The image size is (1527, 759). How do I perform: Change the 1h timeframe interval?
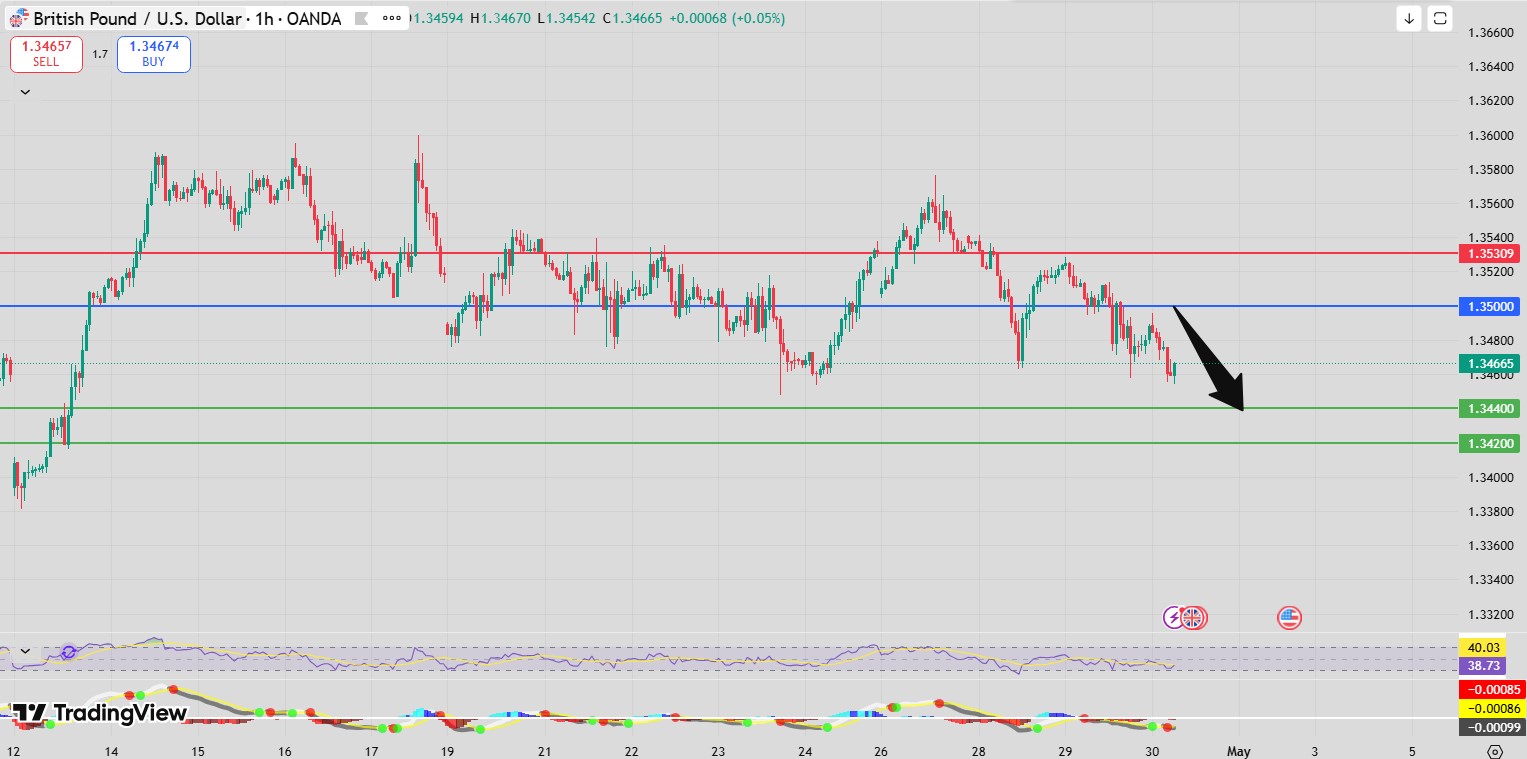262,19
